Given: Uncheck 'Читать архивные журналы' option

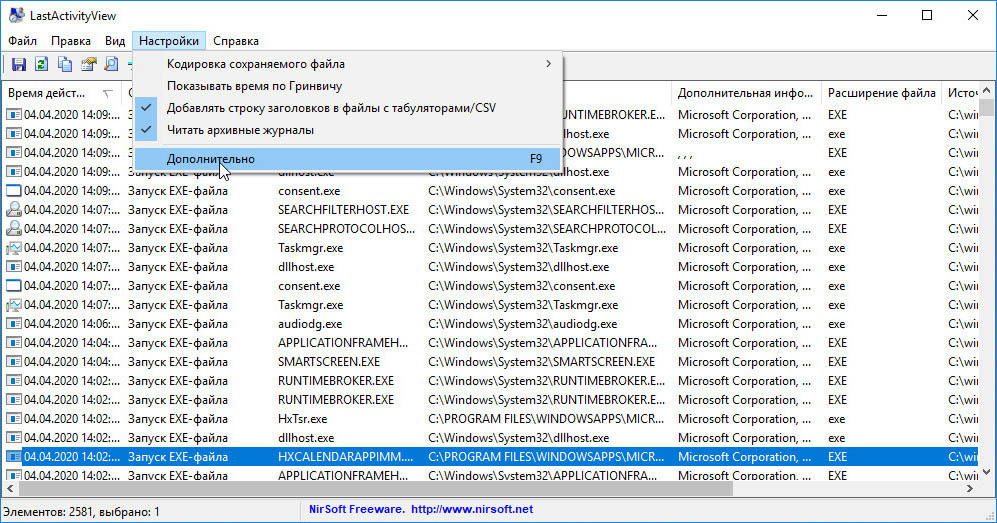Looking at the screenshot, I should 347,130.
